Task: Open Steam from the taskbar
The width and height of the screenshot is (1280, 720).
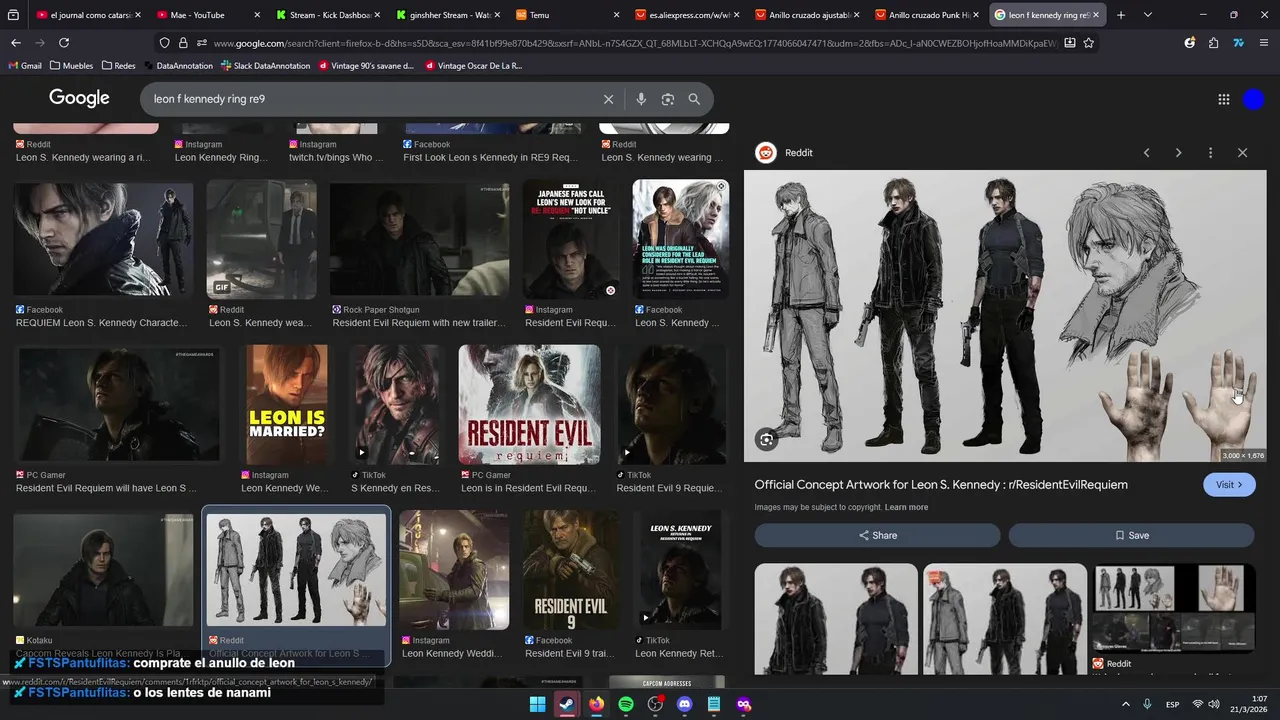Action: pos(567,704)
